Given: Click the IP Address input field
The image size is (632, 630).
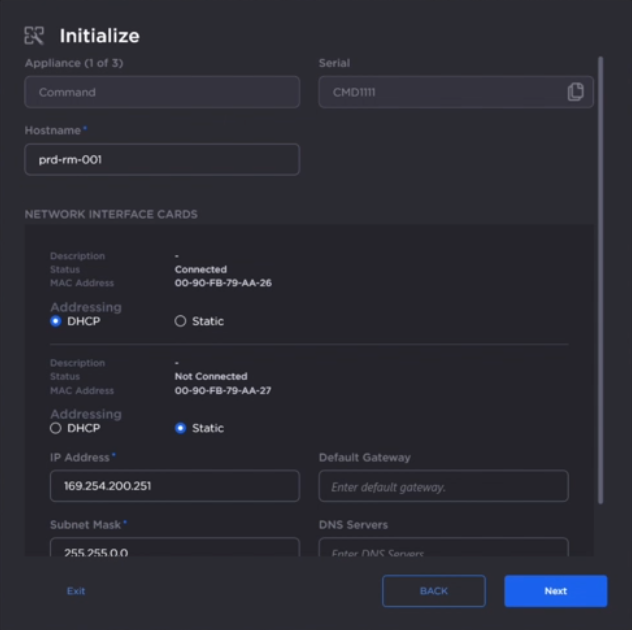Looking at the screenshot, I should (174, 486).
